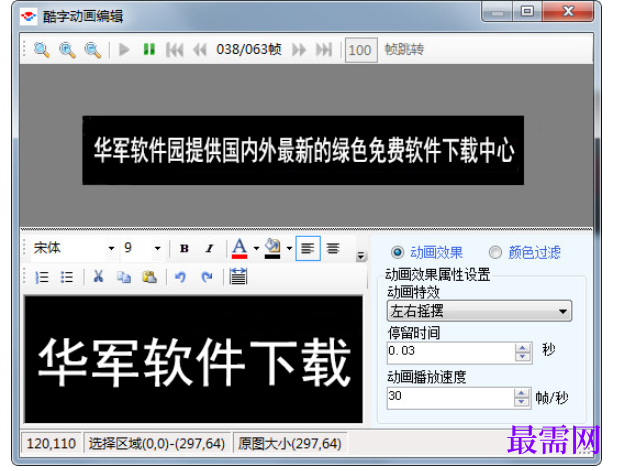Click the frame number input showing 100
Image resolution: width=619 pixels, height=471 pixels.
pyautogui.click(x=361, y=50)
